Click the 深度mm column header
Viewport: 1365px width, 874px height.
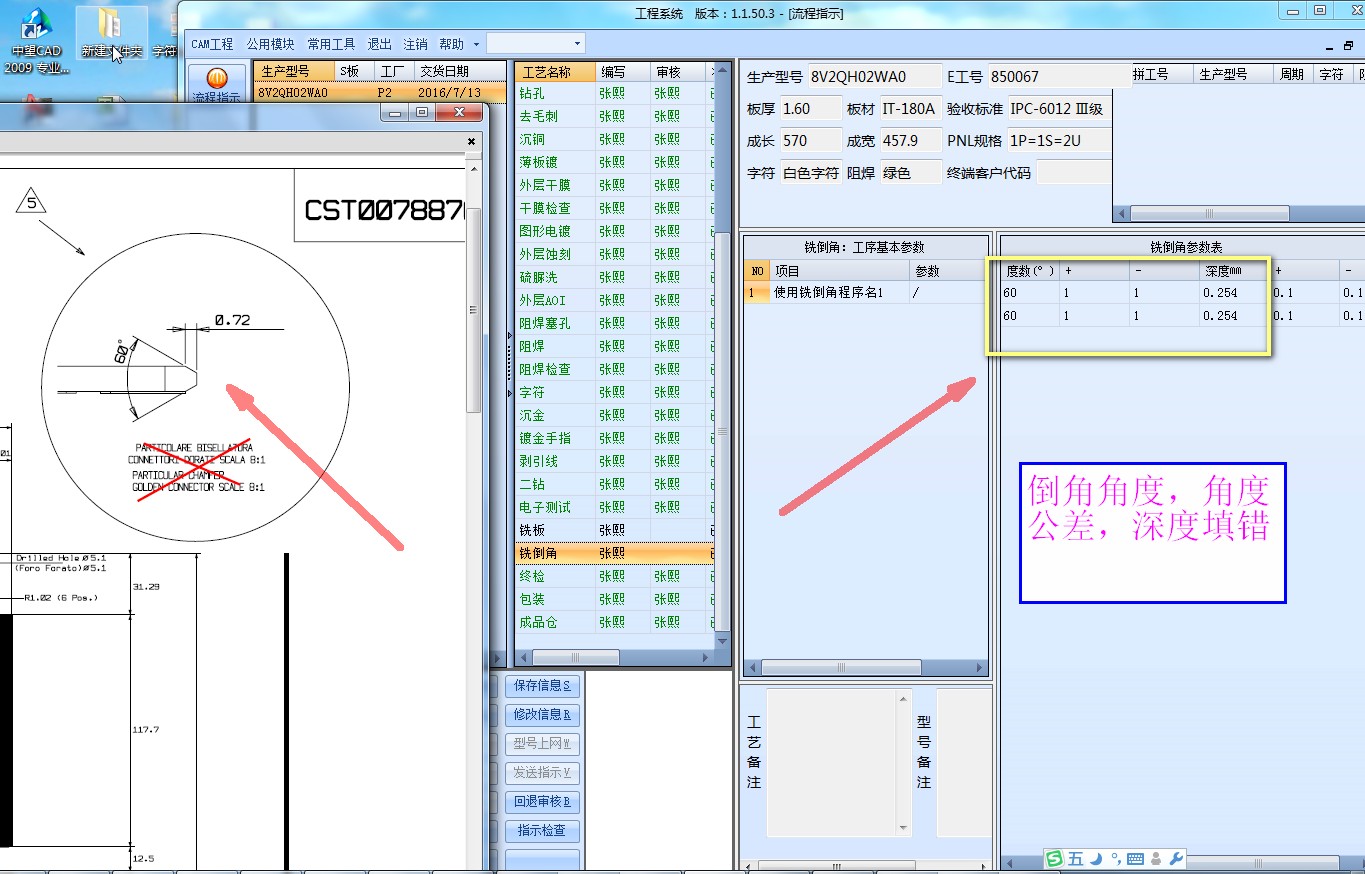coord(1234,270)
